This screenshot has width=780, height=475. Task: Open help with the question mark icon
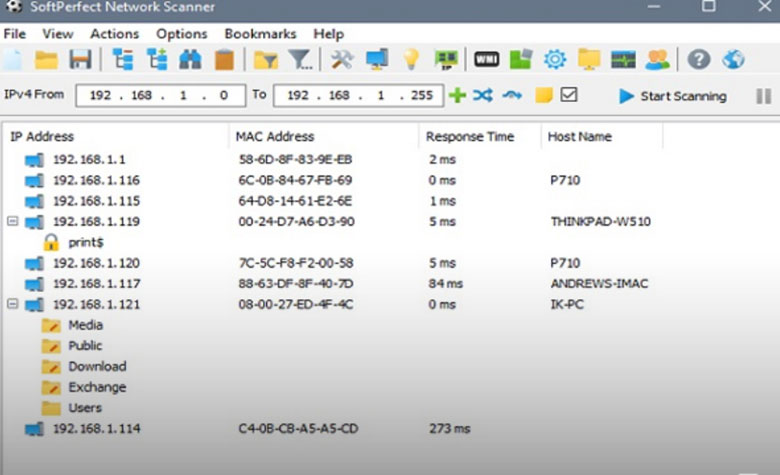[698, 60]
